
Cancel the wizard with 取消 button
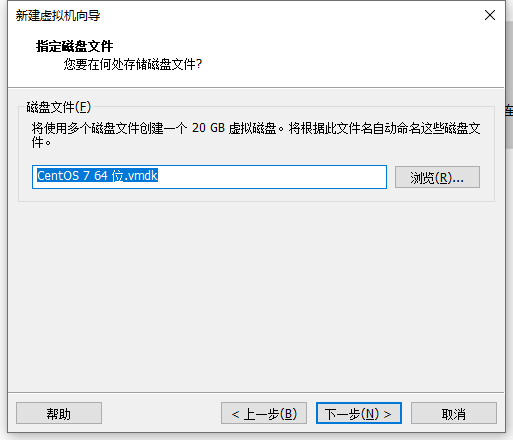click(454, 413)
